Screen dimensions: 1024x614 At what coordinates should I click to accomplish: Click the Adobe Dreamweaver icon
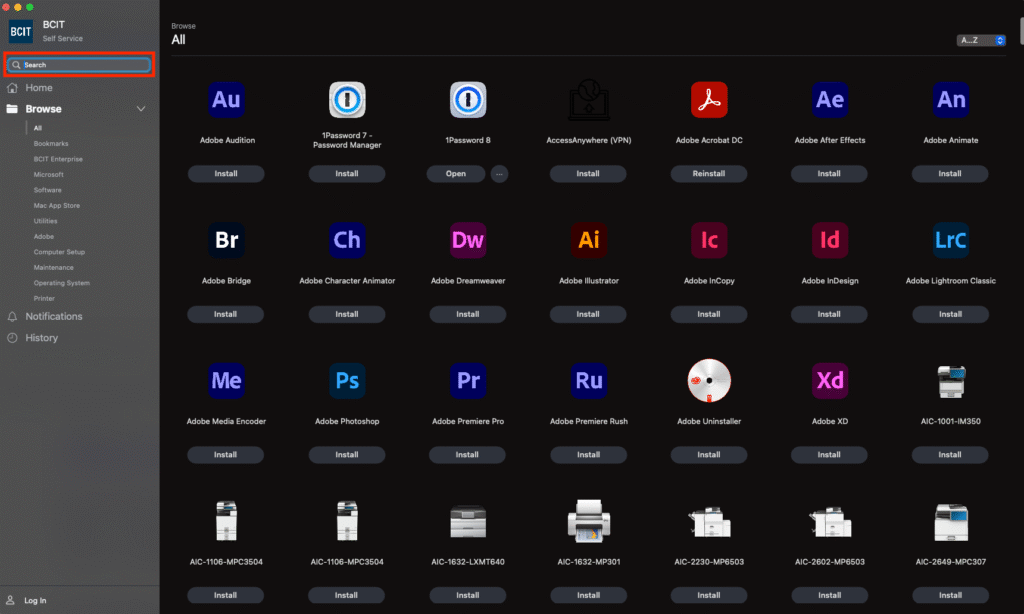468,240
